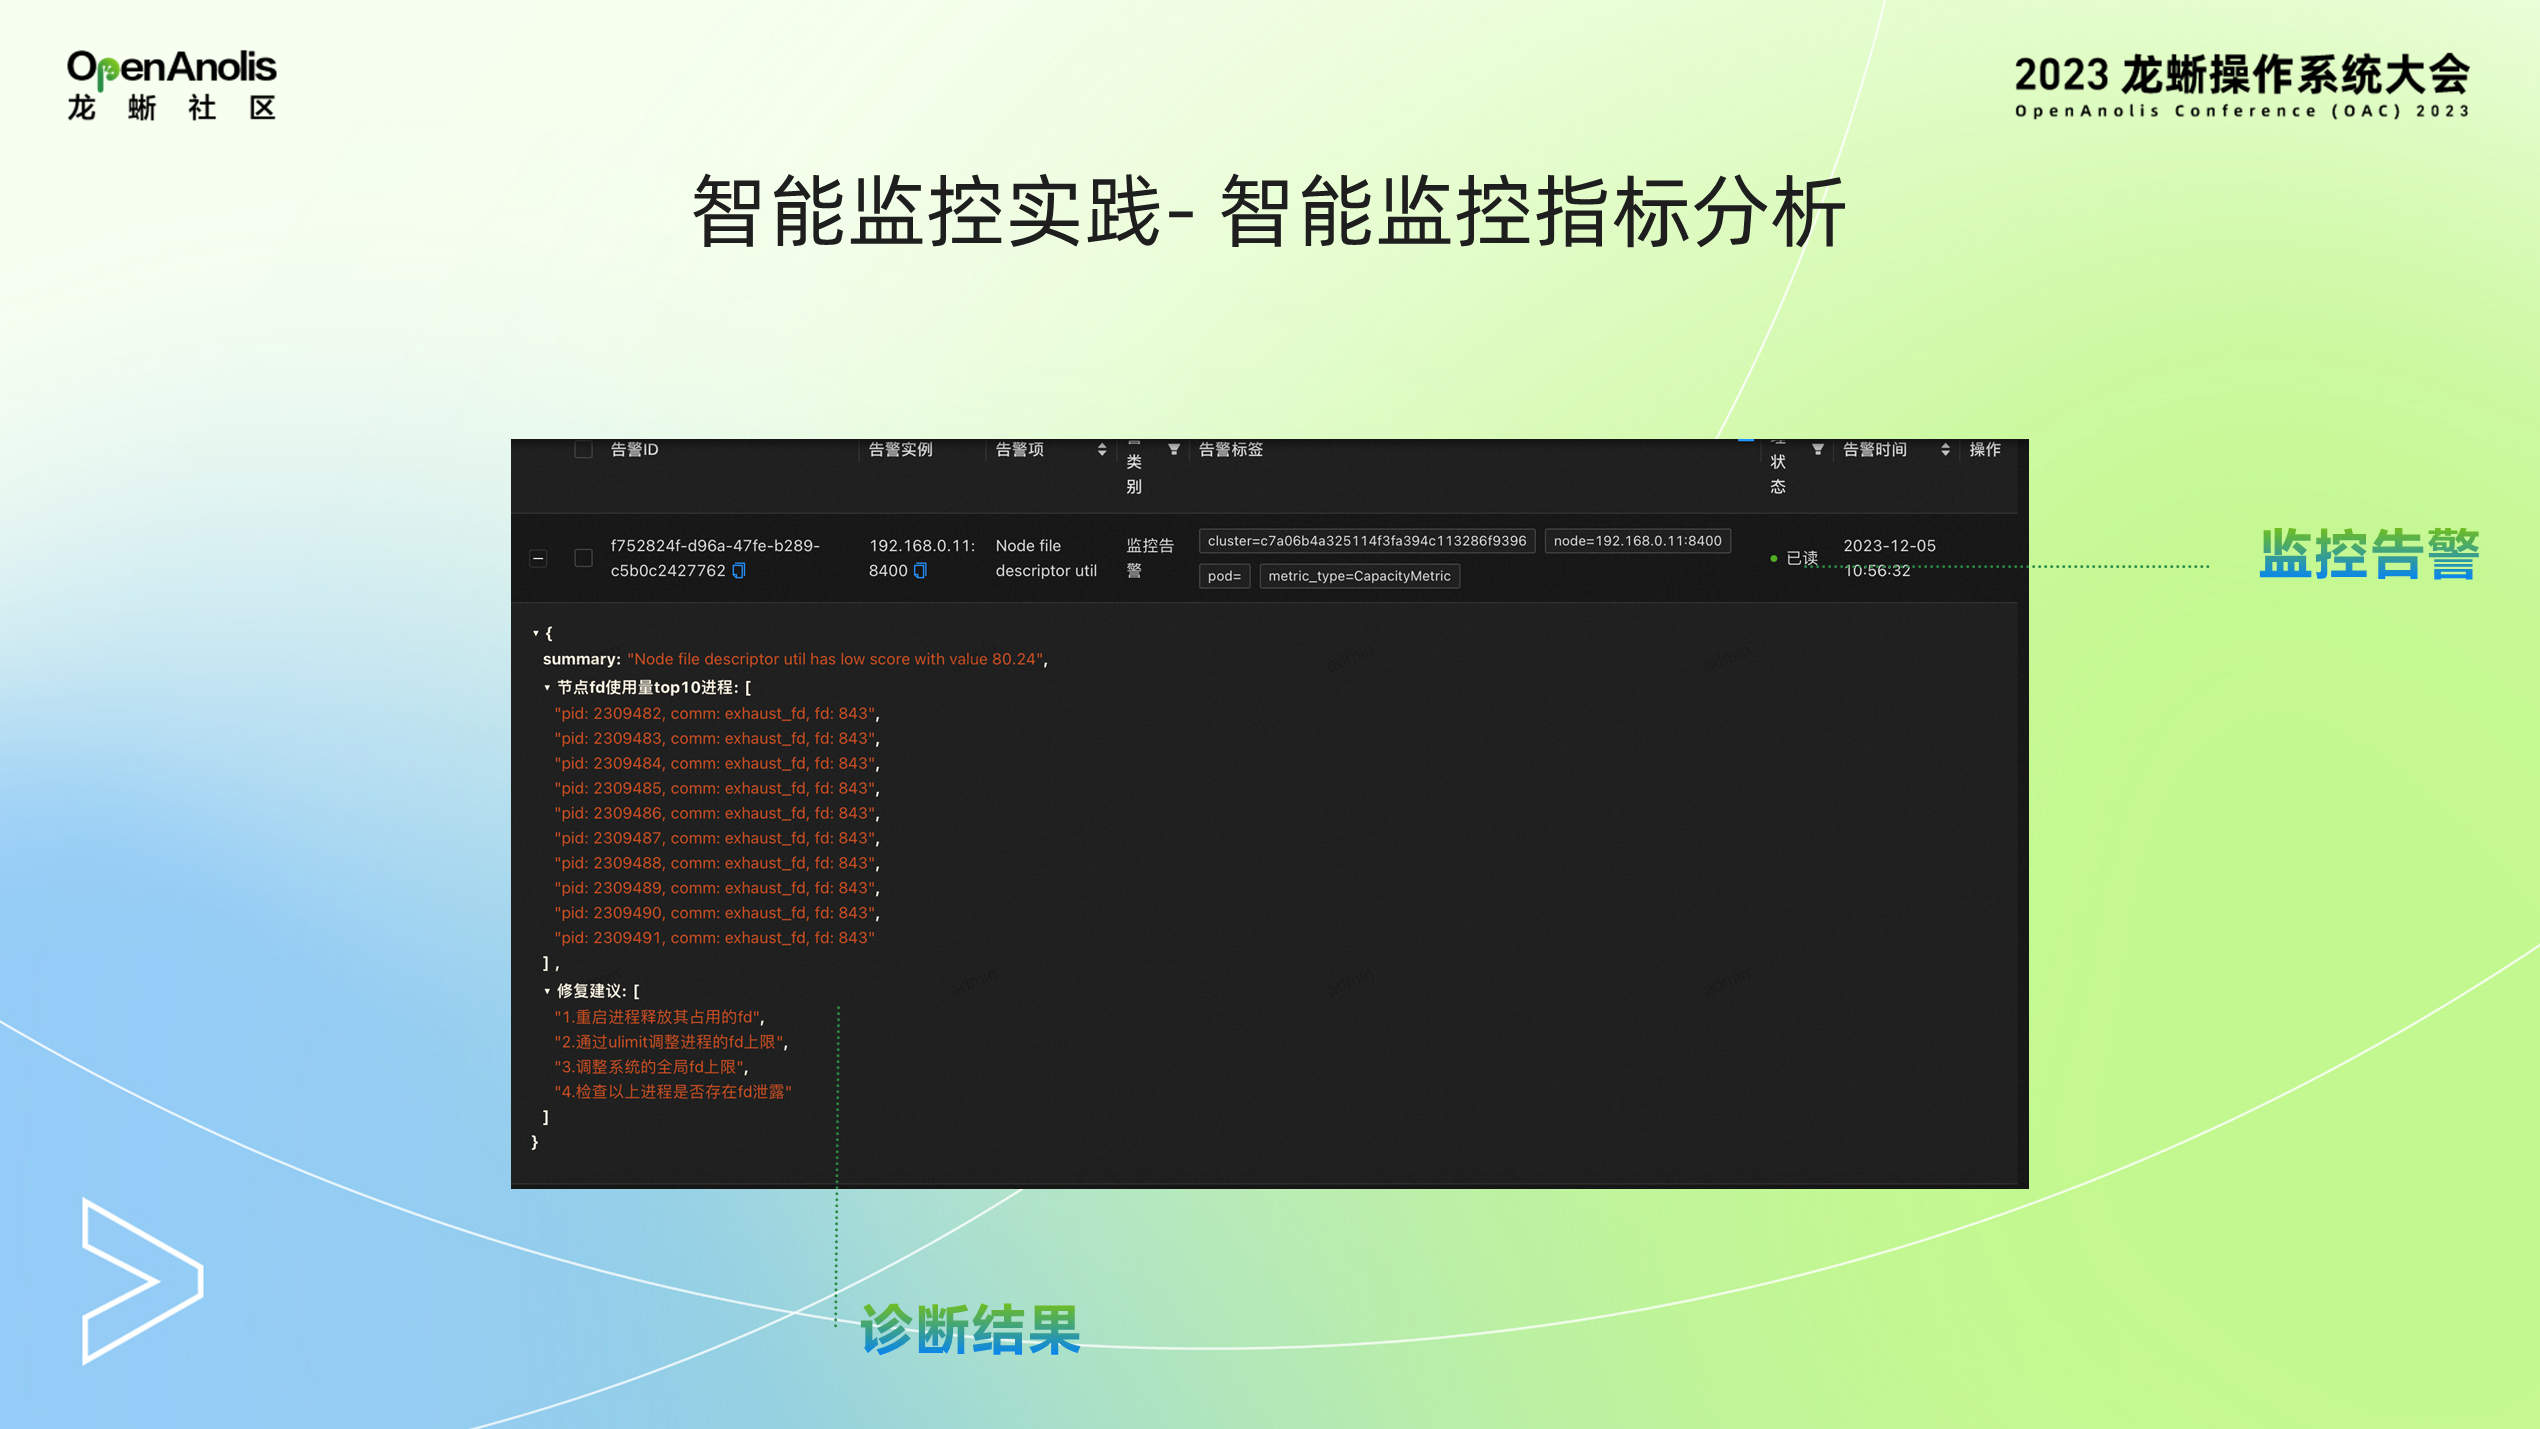The width and height of the screenshot is (2540, 1429).
Task: Collapse the 修复建议 array
Action: point(547,991)
